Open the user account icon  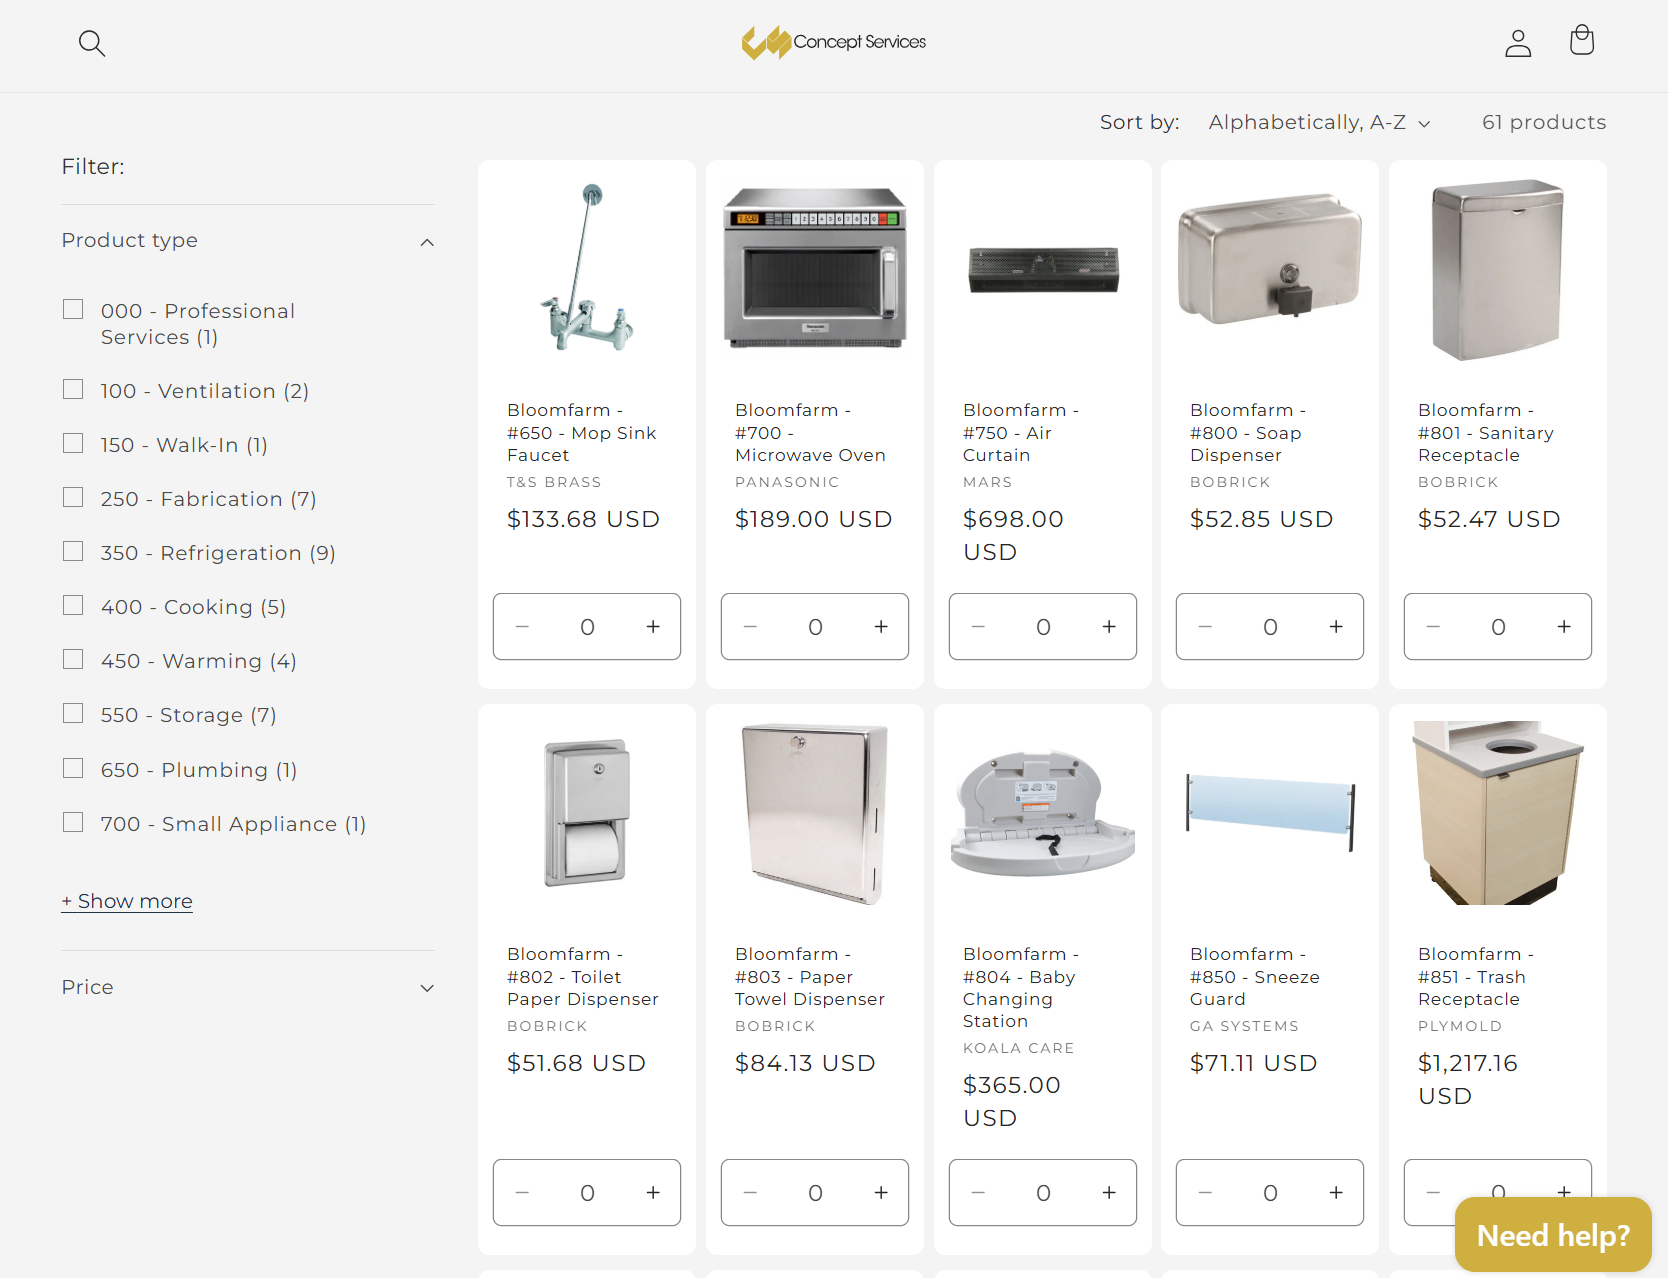1518,43
